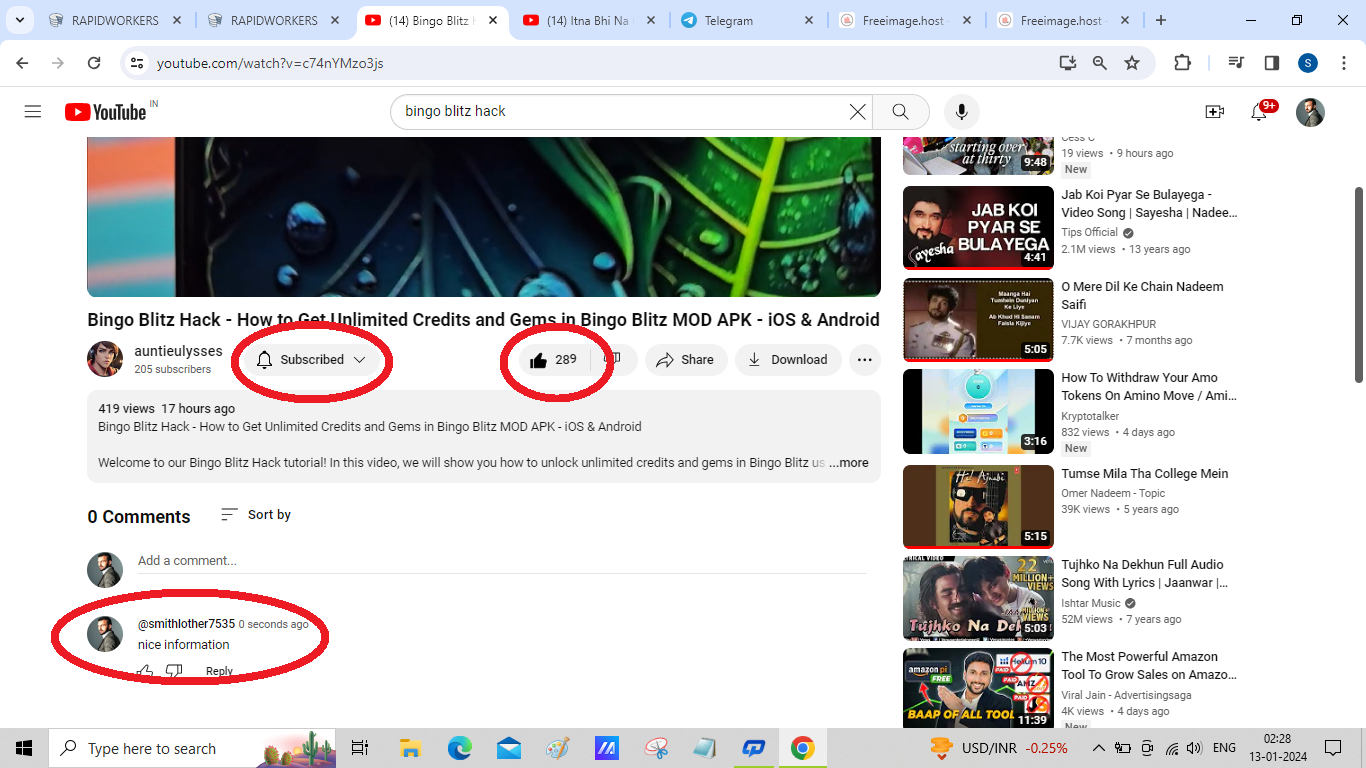The width and height of the screenshot is (1366, 768).
Task: Dislike the nice information comment
Action: [x=174, y=671]
